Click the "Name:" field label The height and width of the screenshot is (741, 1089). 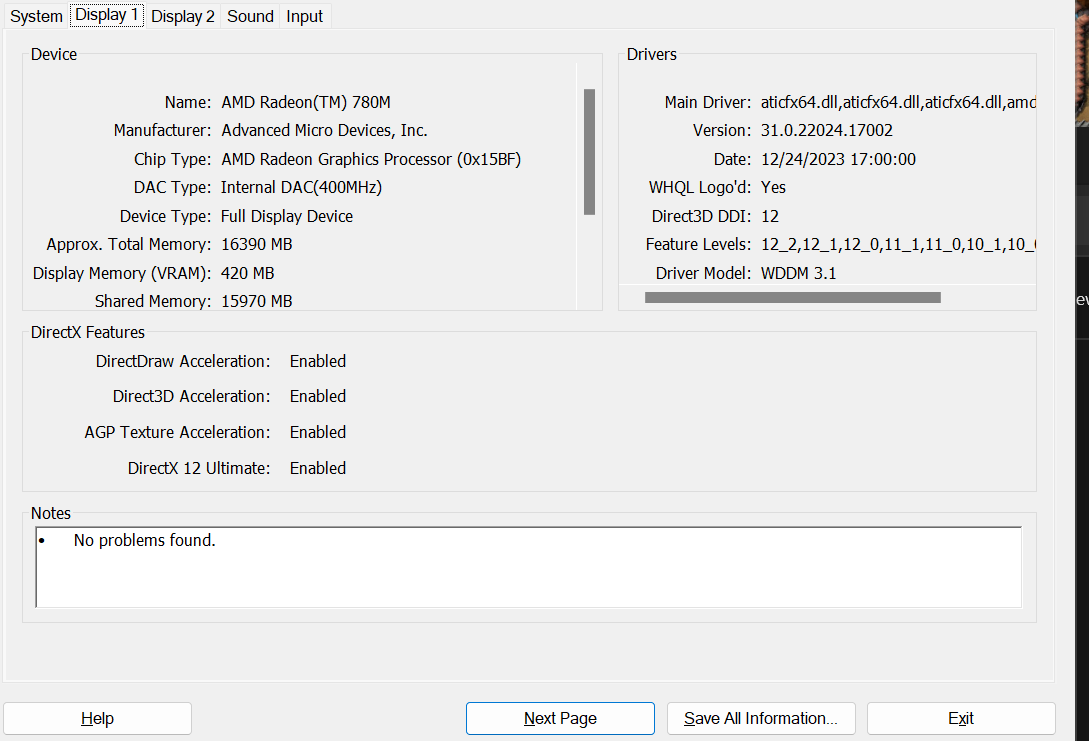188,102
